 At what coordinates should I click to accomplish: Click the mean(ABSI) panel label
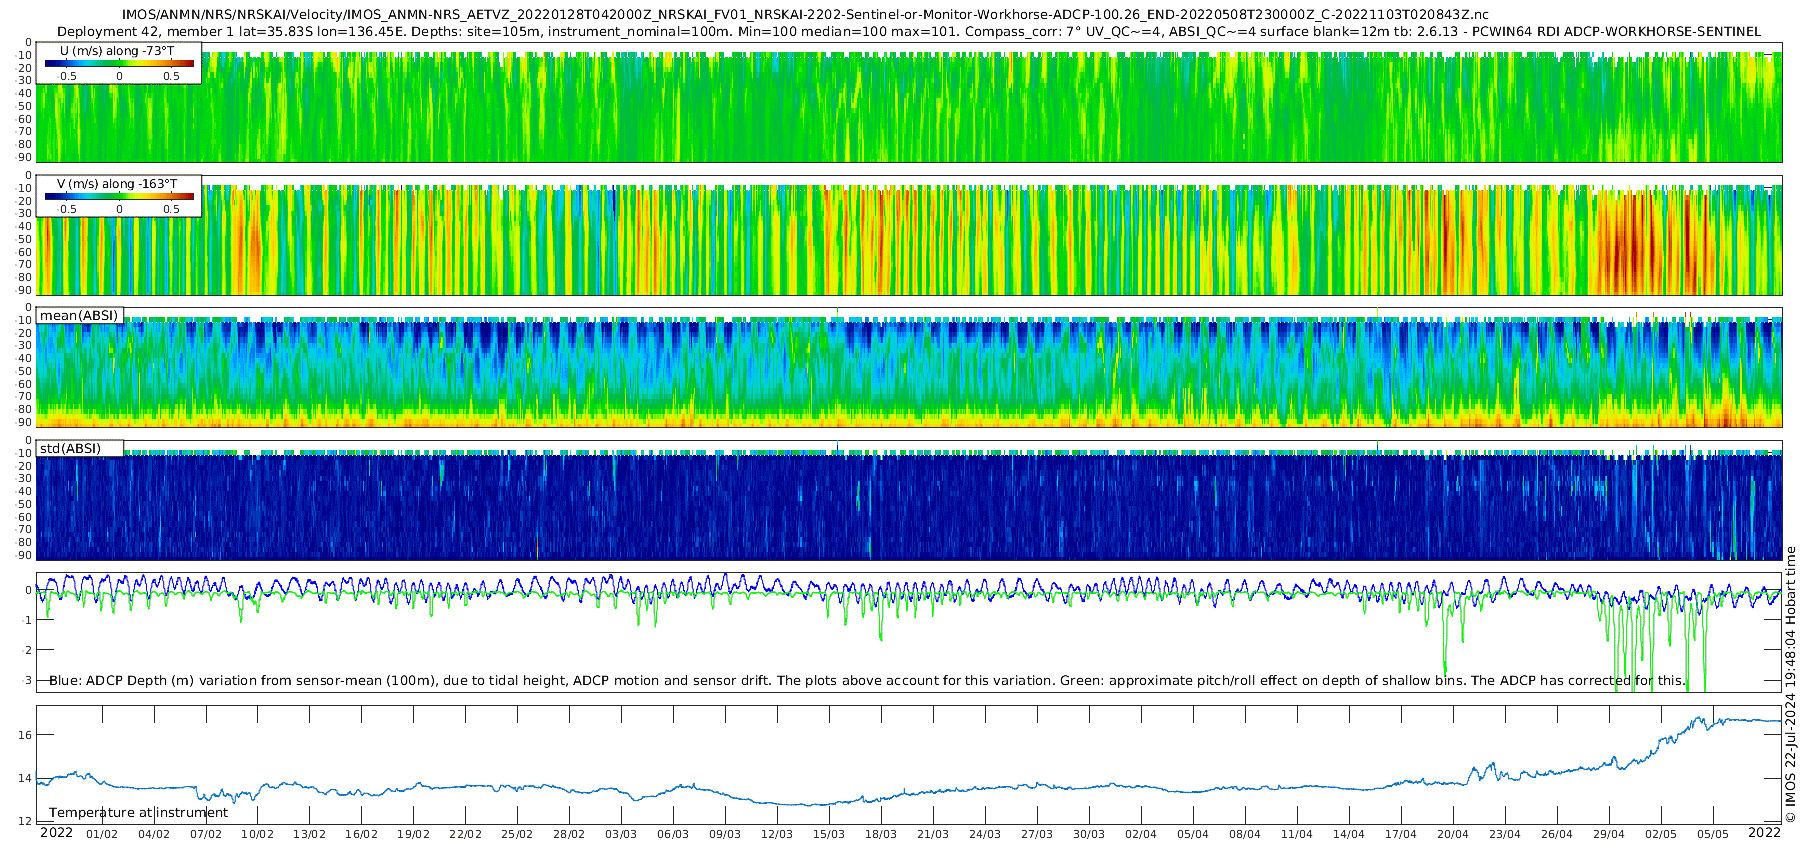79,316
